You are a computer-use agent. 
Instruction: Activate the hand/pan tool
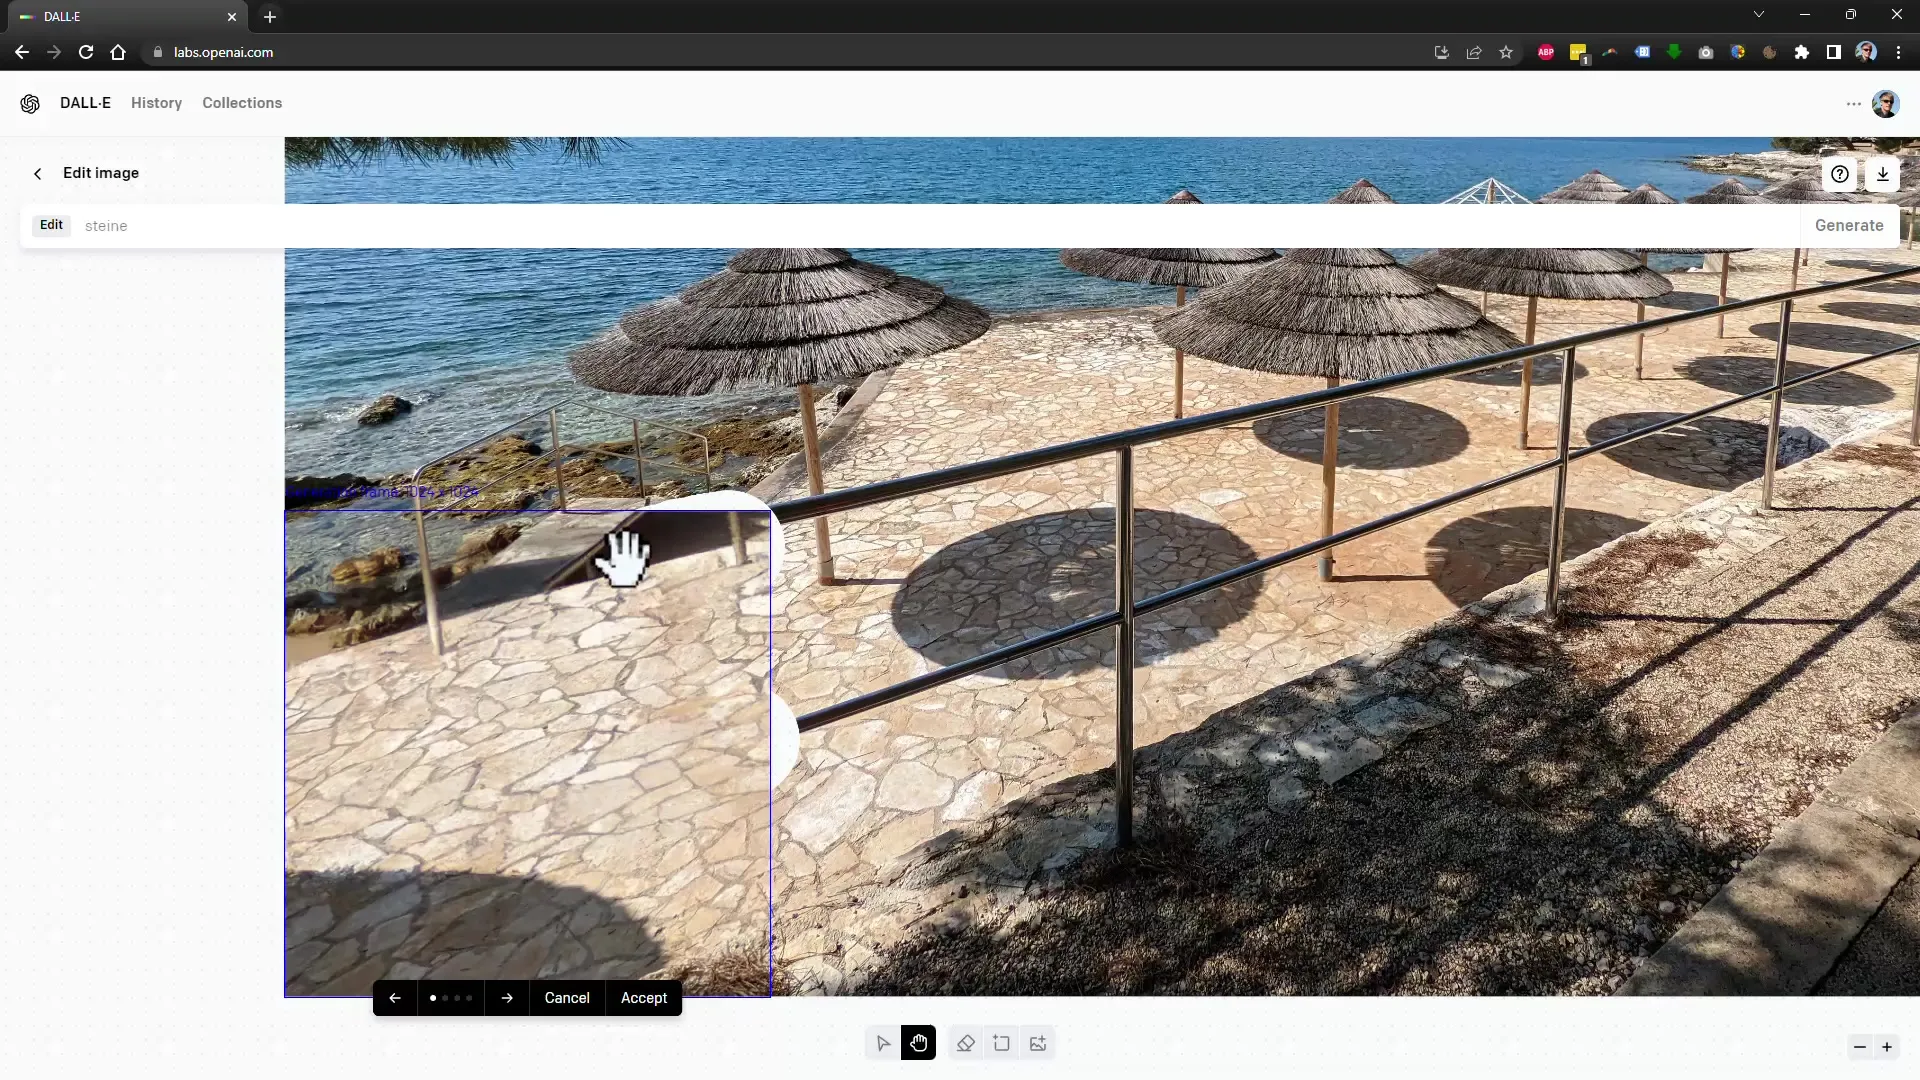pyautogui.click(x=919, y=1043)
